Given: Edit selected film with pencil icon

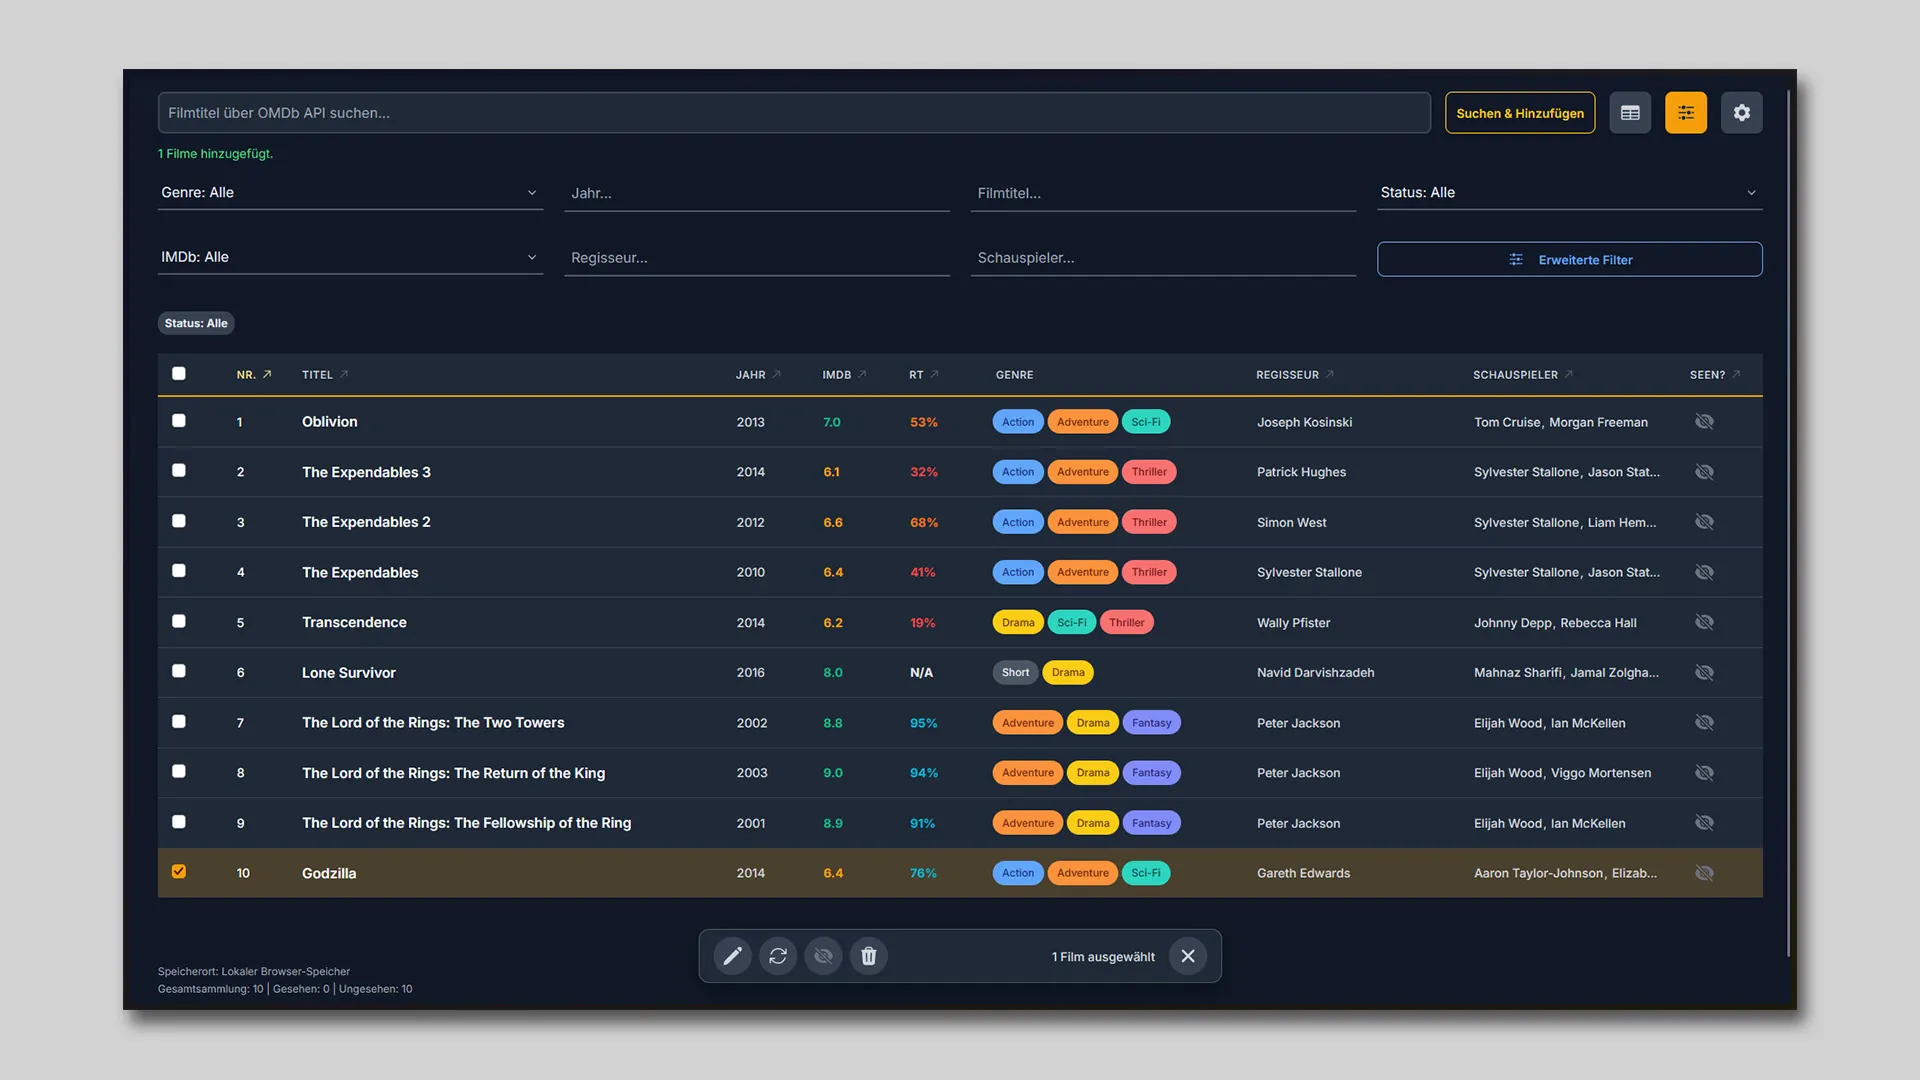Looking at the screenshot, I should tap(733, 956).
